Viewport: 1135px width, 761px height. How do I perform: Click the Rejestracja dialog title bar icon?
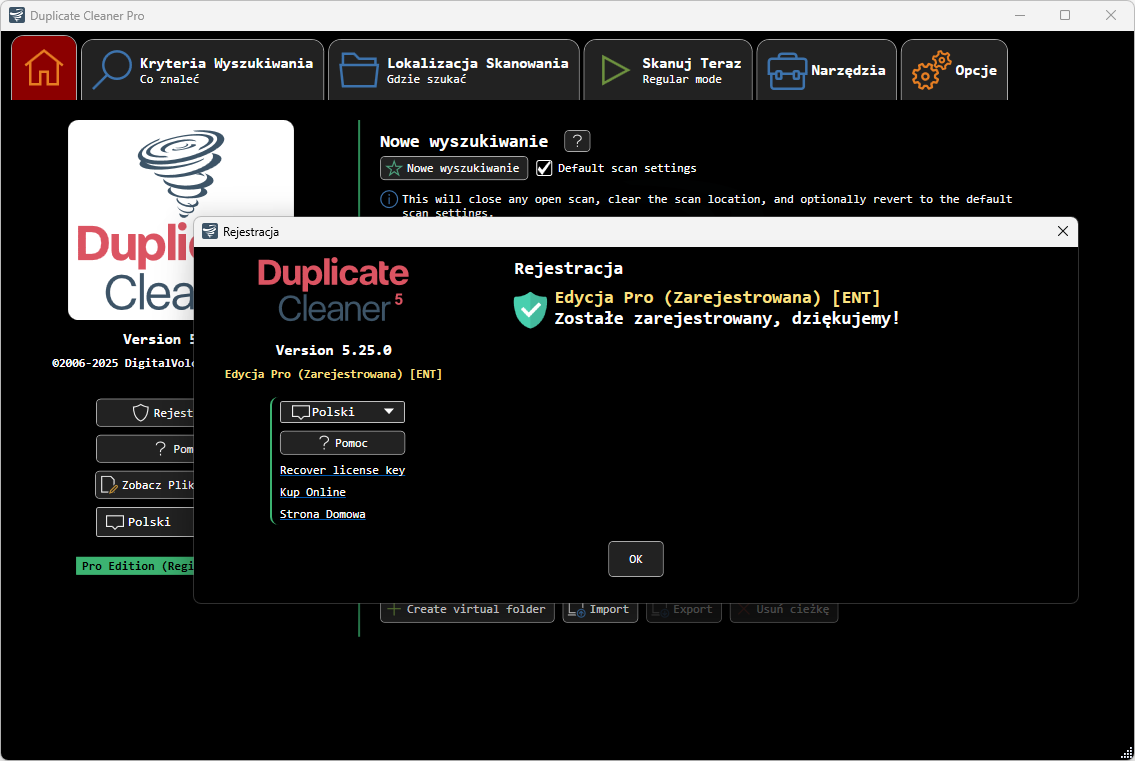point(210,231)
